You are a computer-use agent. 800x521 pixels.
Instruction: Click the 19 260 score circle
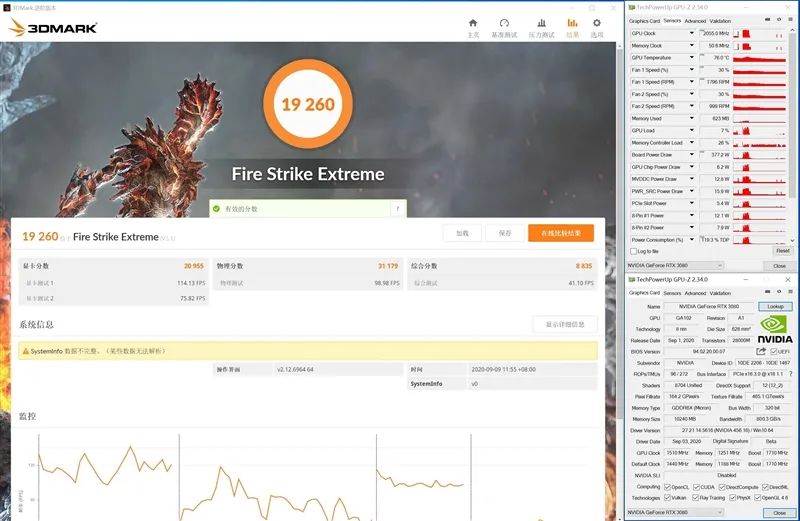pyautogui.click(x=308, y=104)
